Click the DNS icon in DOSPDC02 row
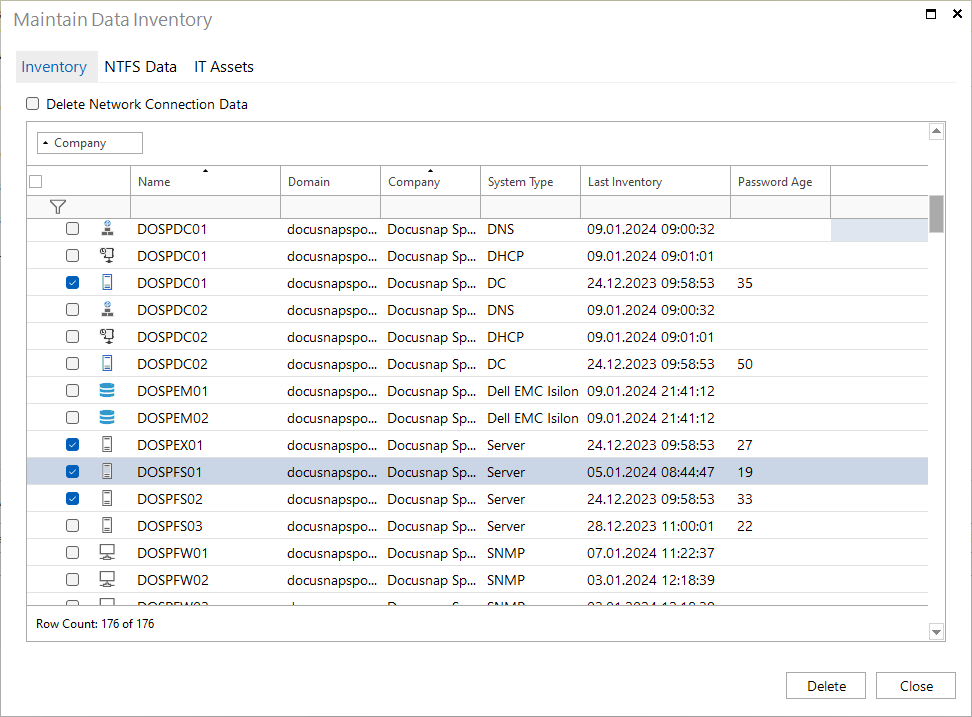 pyautogui.click(x=107, y=309)
